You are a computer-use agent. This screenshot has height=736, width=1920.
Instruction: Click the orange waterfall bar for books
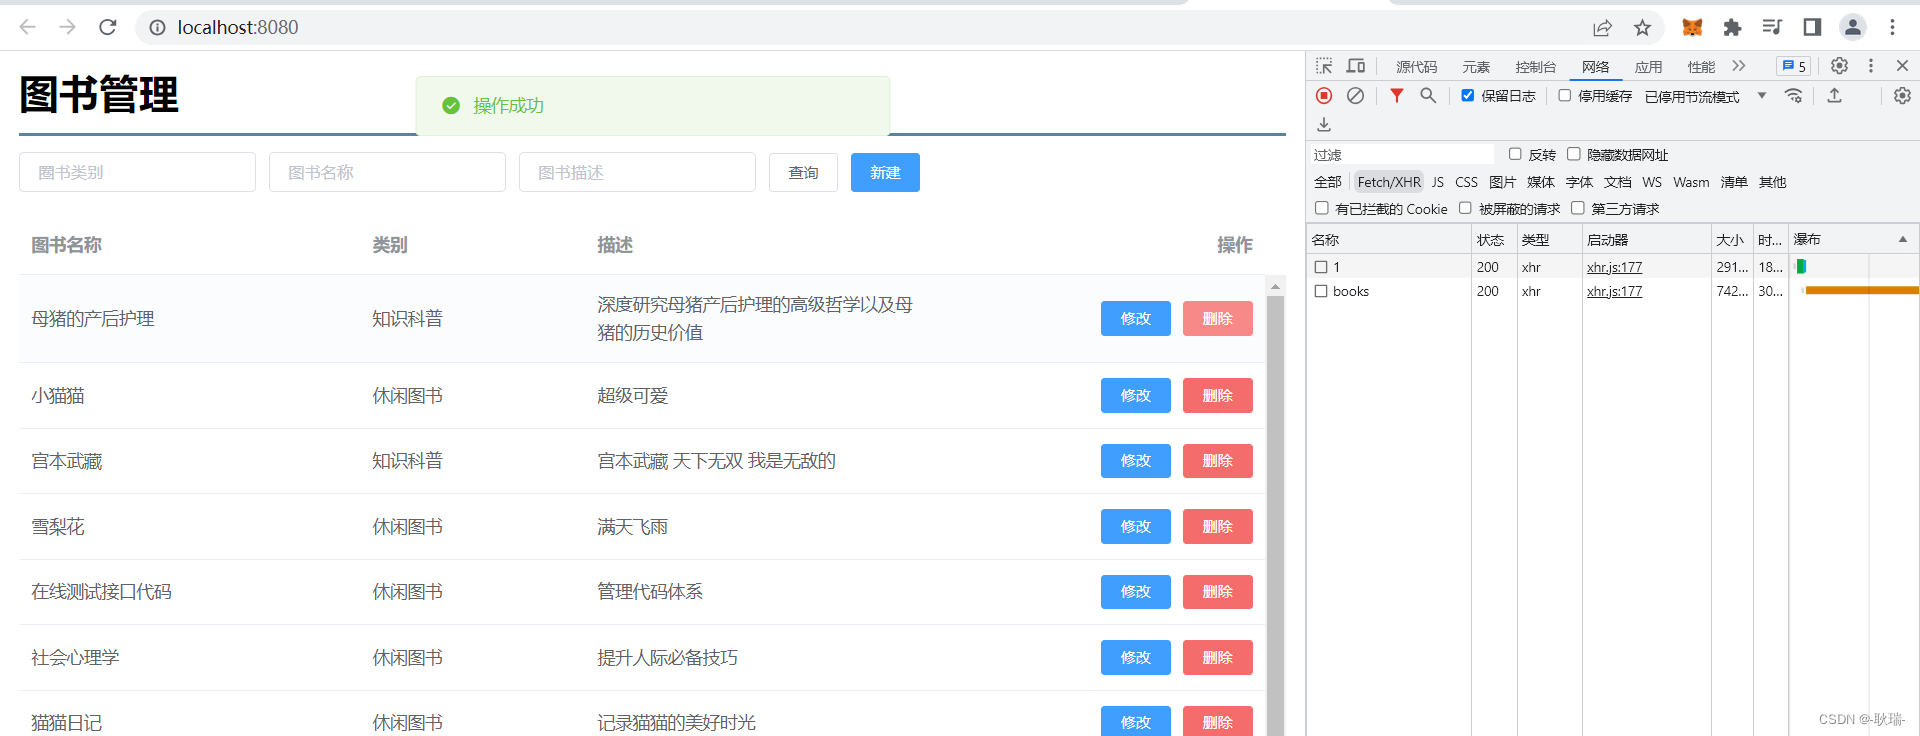[1861, 290]
